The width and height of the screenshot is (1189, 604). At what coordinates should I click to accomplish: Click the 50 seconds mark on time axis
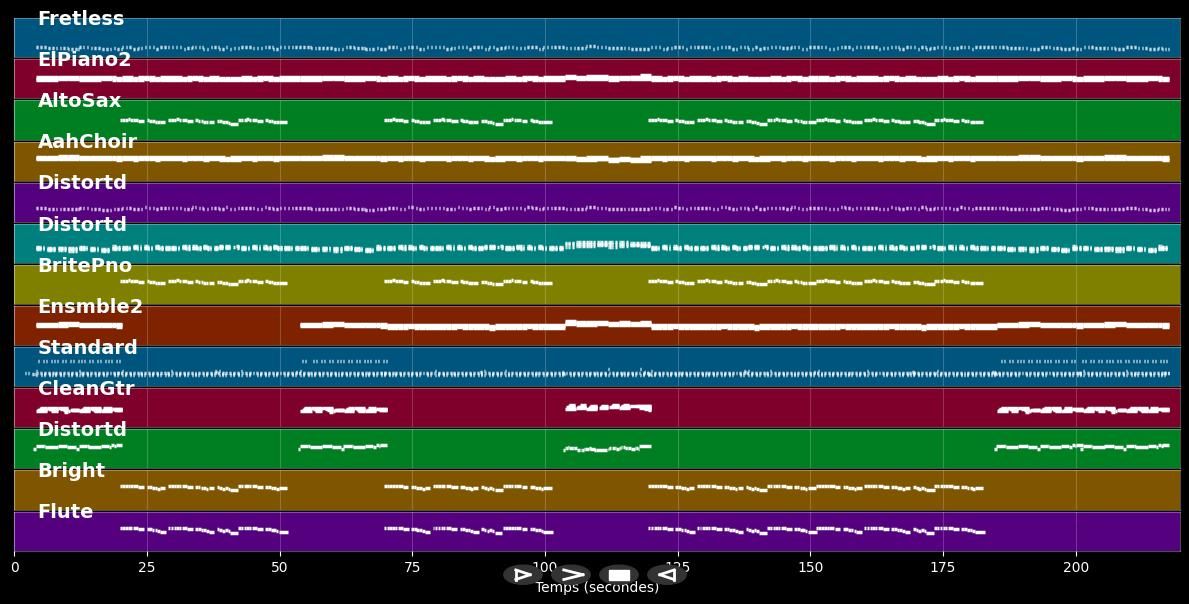279,568
